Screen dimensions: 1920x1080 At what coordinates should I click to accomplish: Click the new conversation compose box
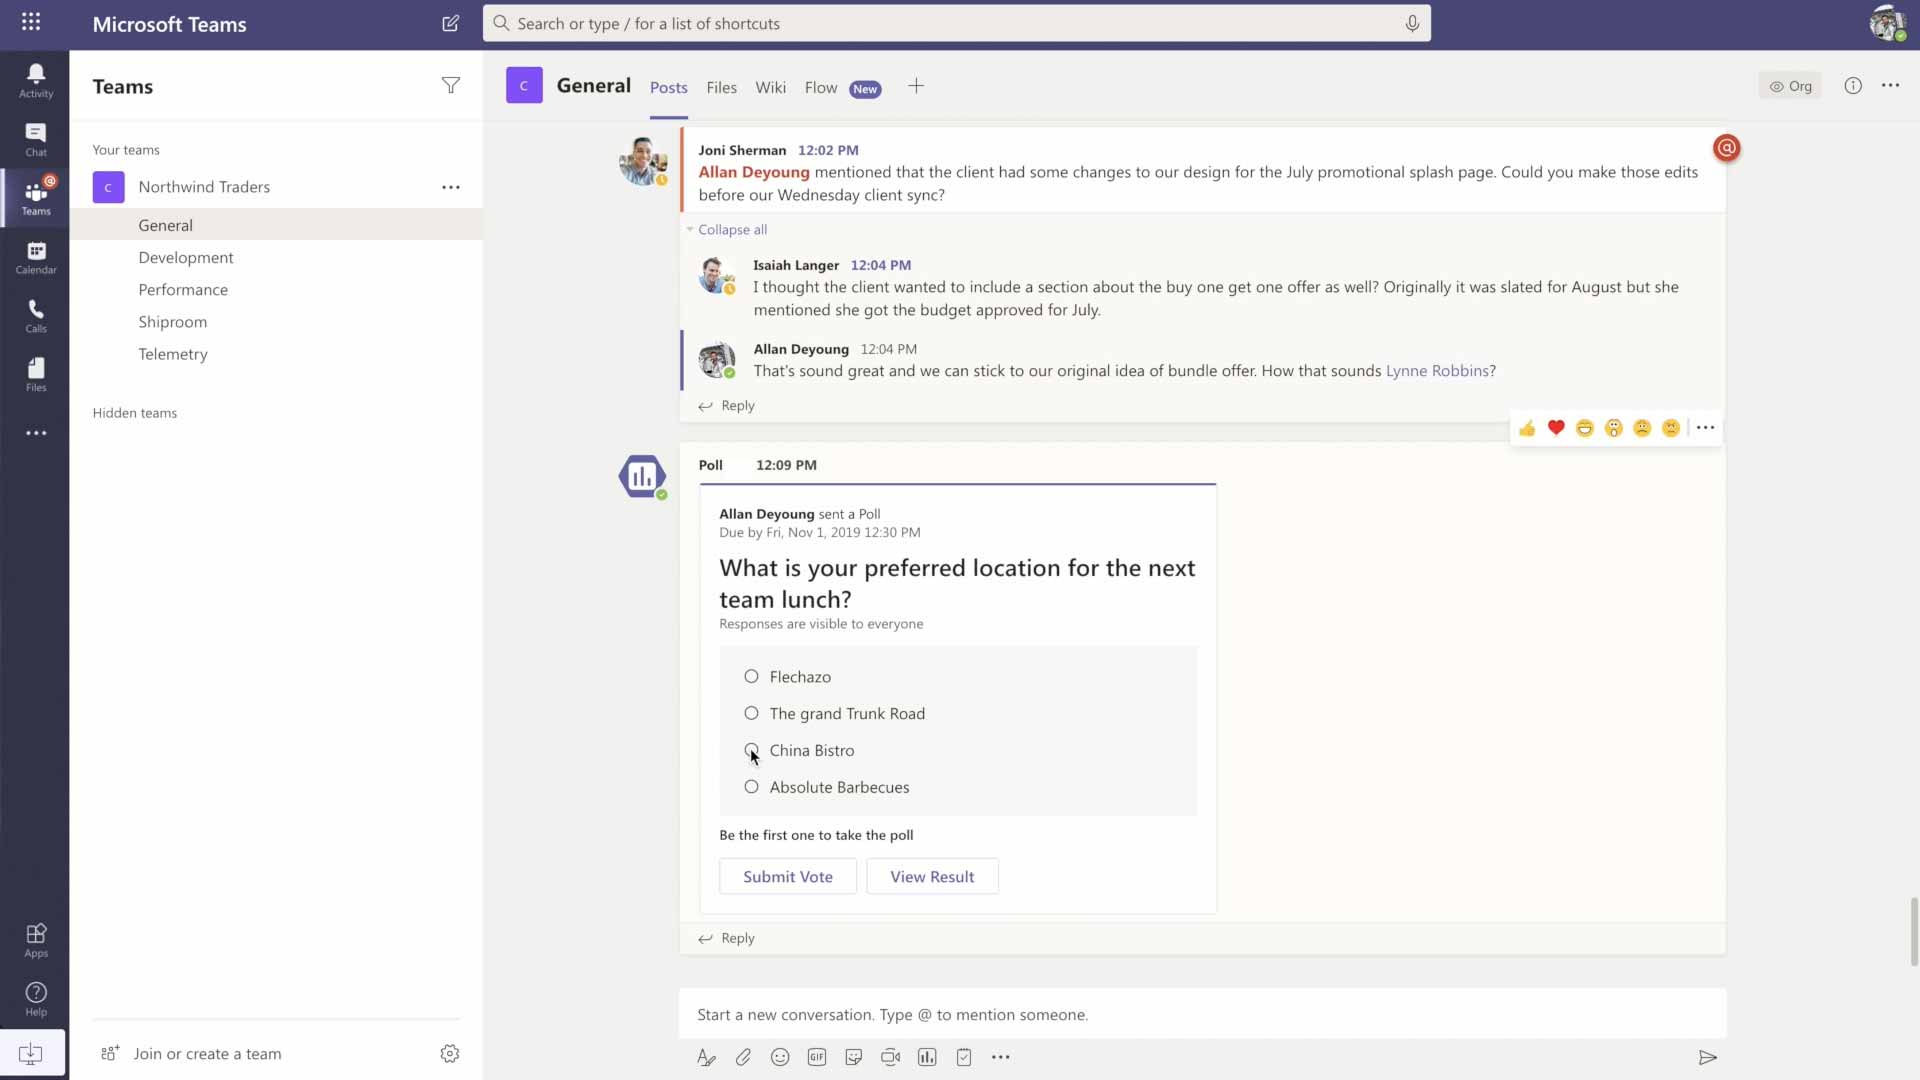[x=1202, y=1014]
